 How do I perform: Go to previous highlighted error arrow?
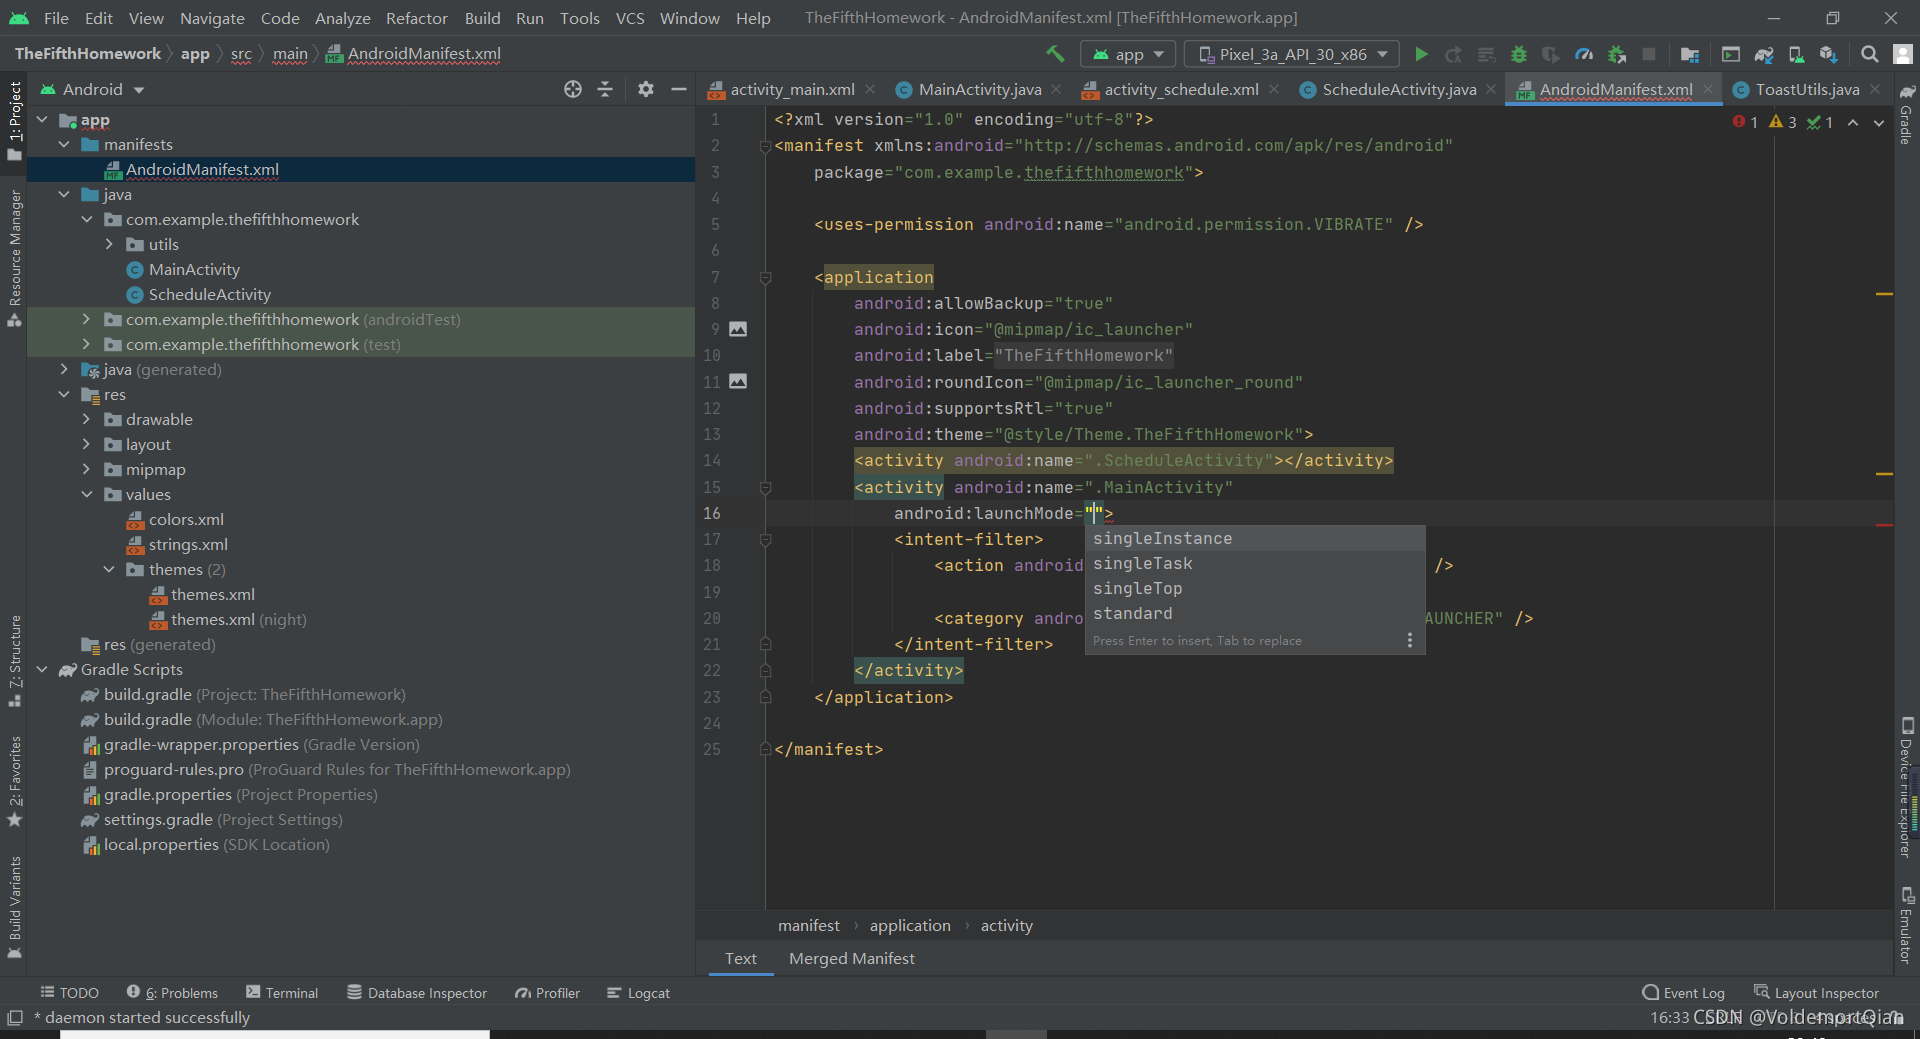click(1853, 122)
